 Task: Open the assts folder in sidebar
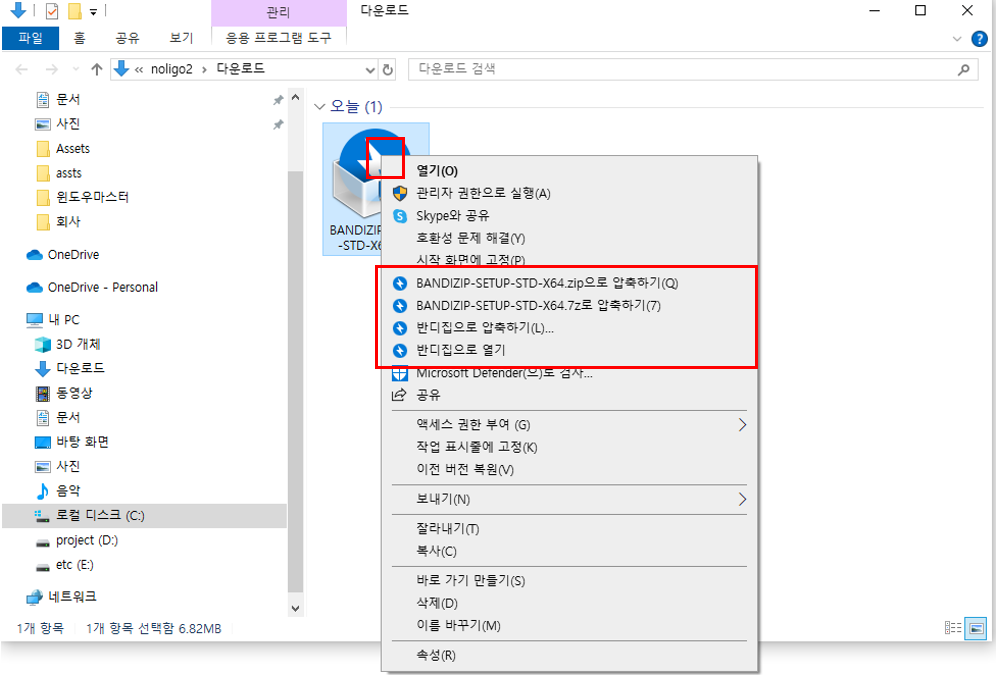click(68, 173)
